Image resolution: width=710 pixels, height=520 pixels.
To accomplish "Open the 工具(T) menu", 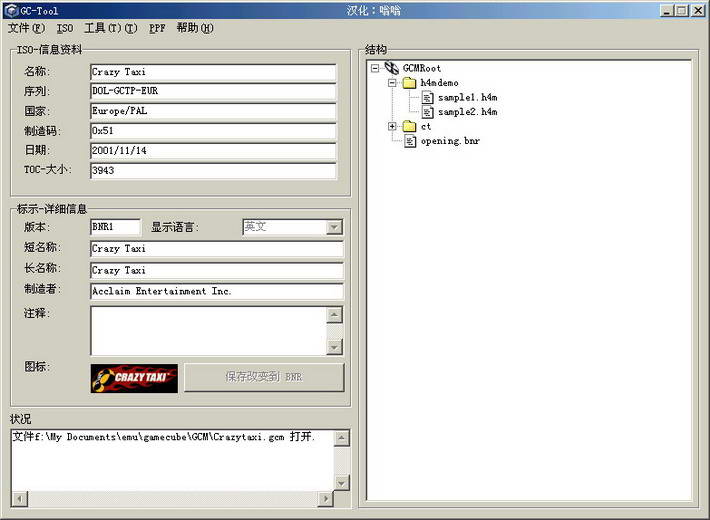I will (x=103, y=28).
